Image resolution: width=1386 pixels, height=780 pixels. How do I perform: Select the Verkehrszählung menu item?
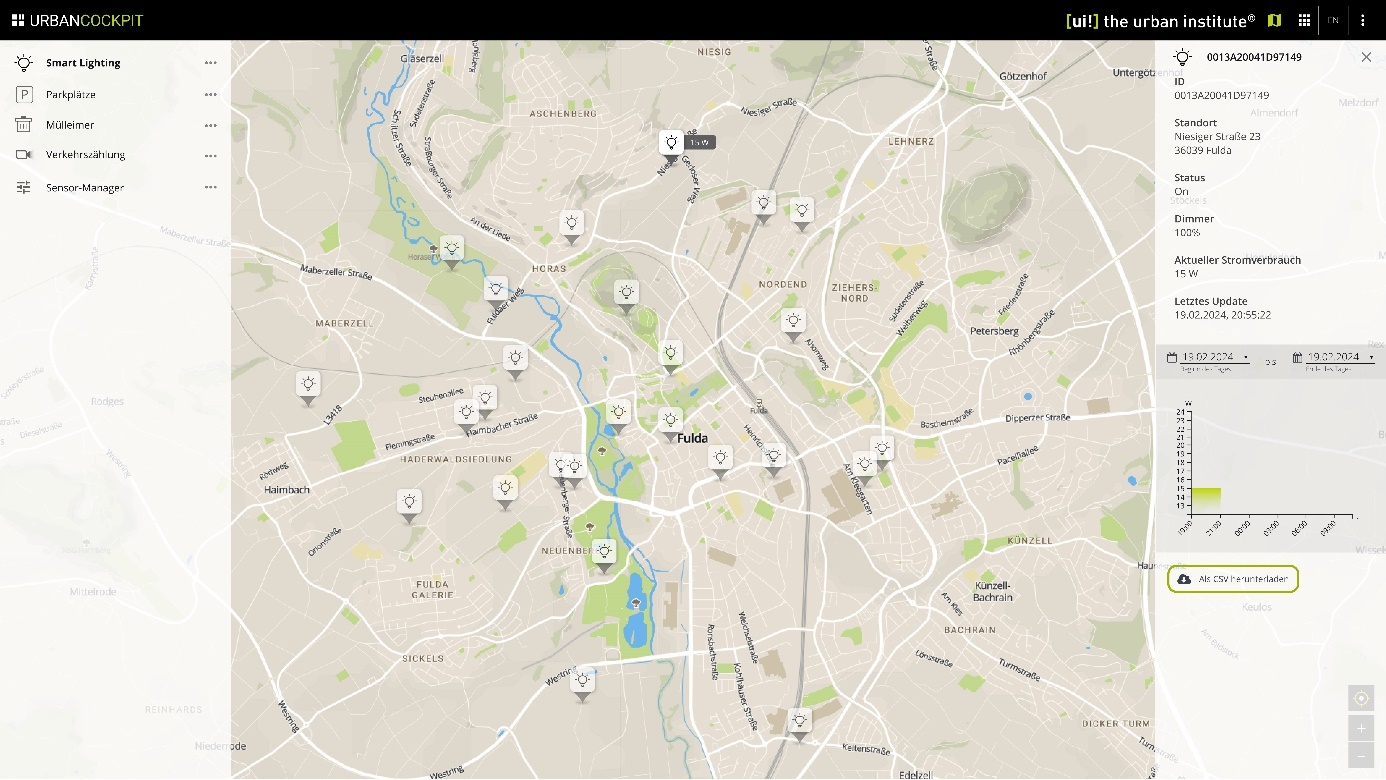85,155
